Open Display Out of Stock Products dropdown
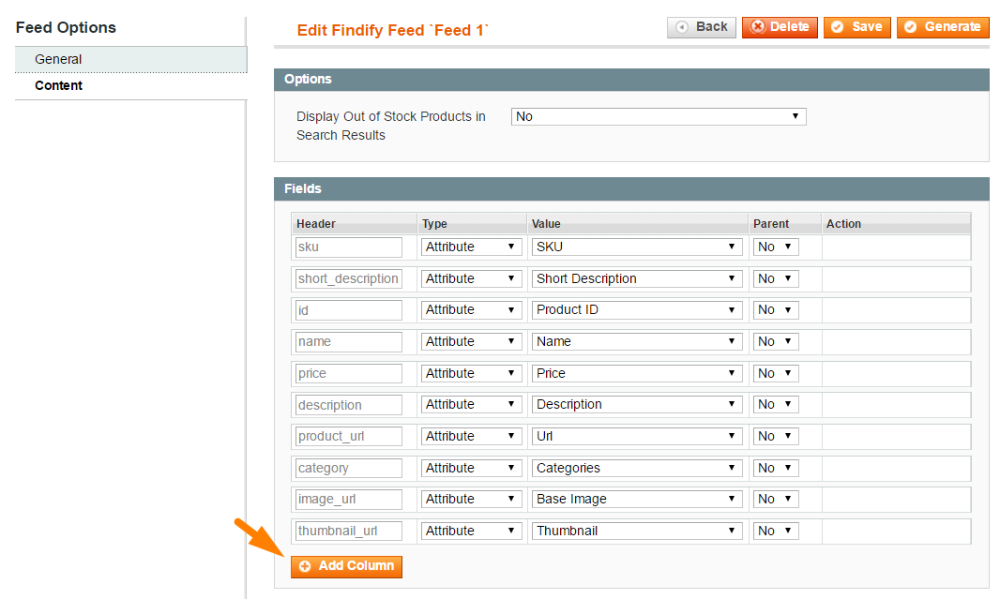This screenshot has width=1000, height=599. tap(658, 117)
